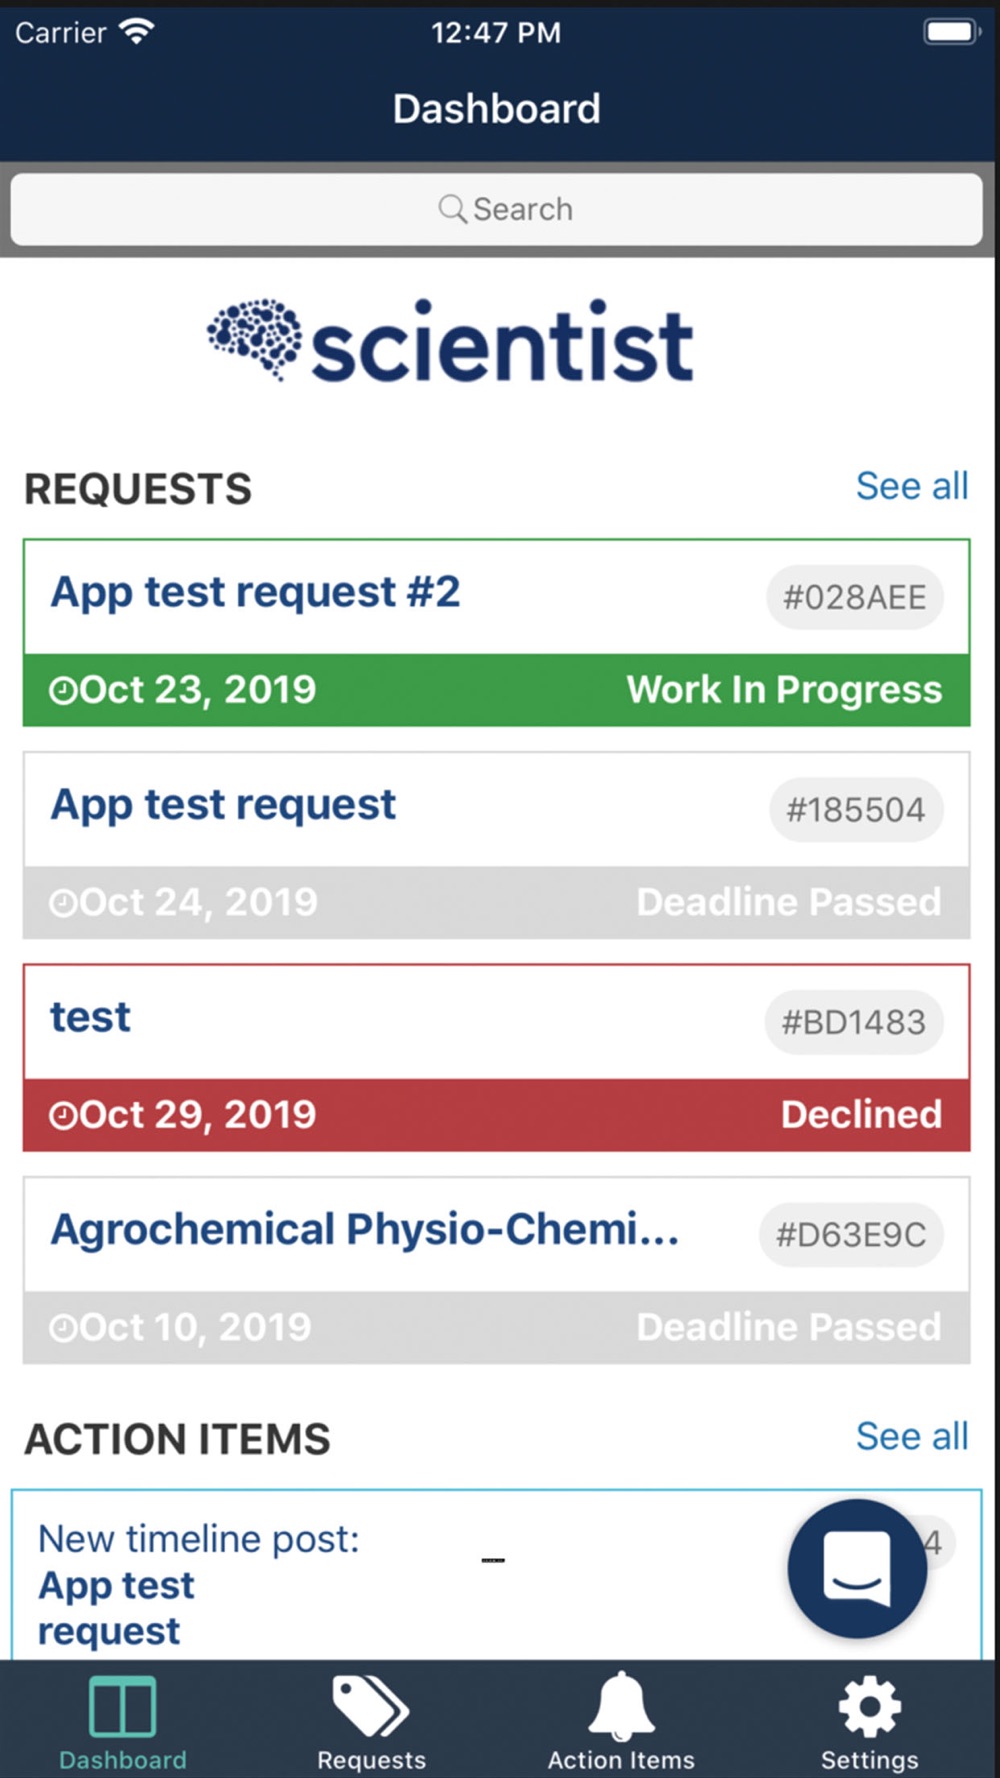Open the Settings gear icon
Image resolution: width=1000 pixels, height=1778 pixels.
tap(869, 1706)
